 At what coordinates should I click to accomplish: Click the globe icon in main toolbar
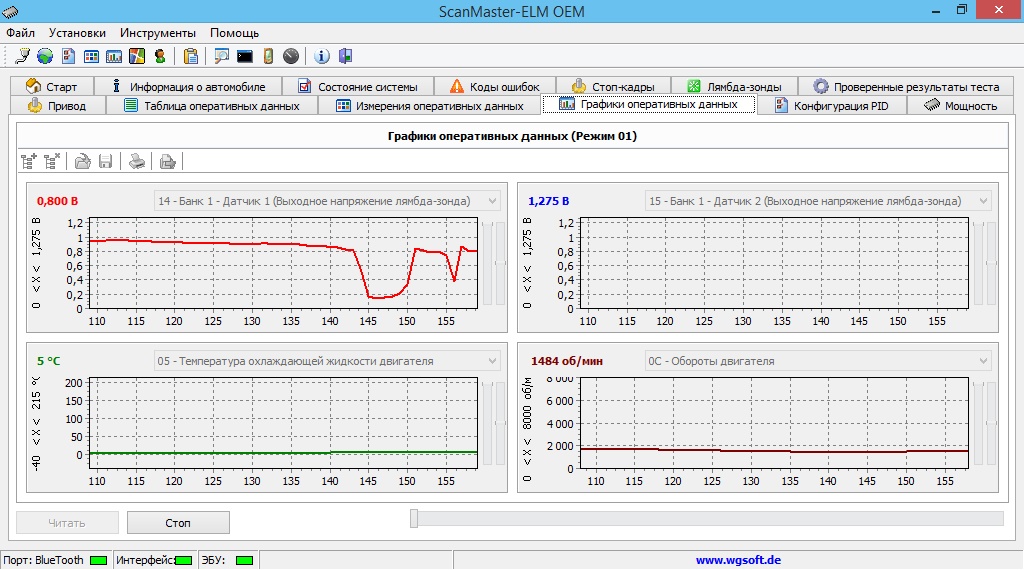(45, 56)
